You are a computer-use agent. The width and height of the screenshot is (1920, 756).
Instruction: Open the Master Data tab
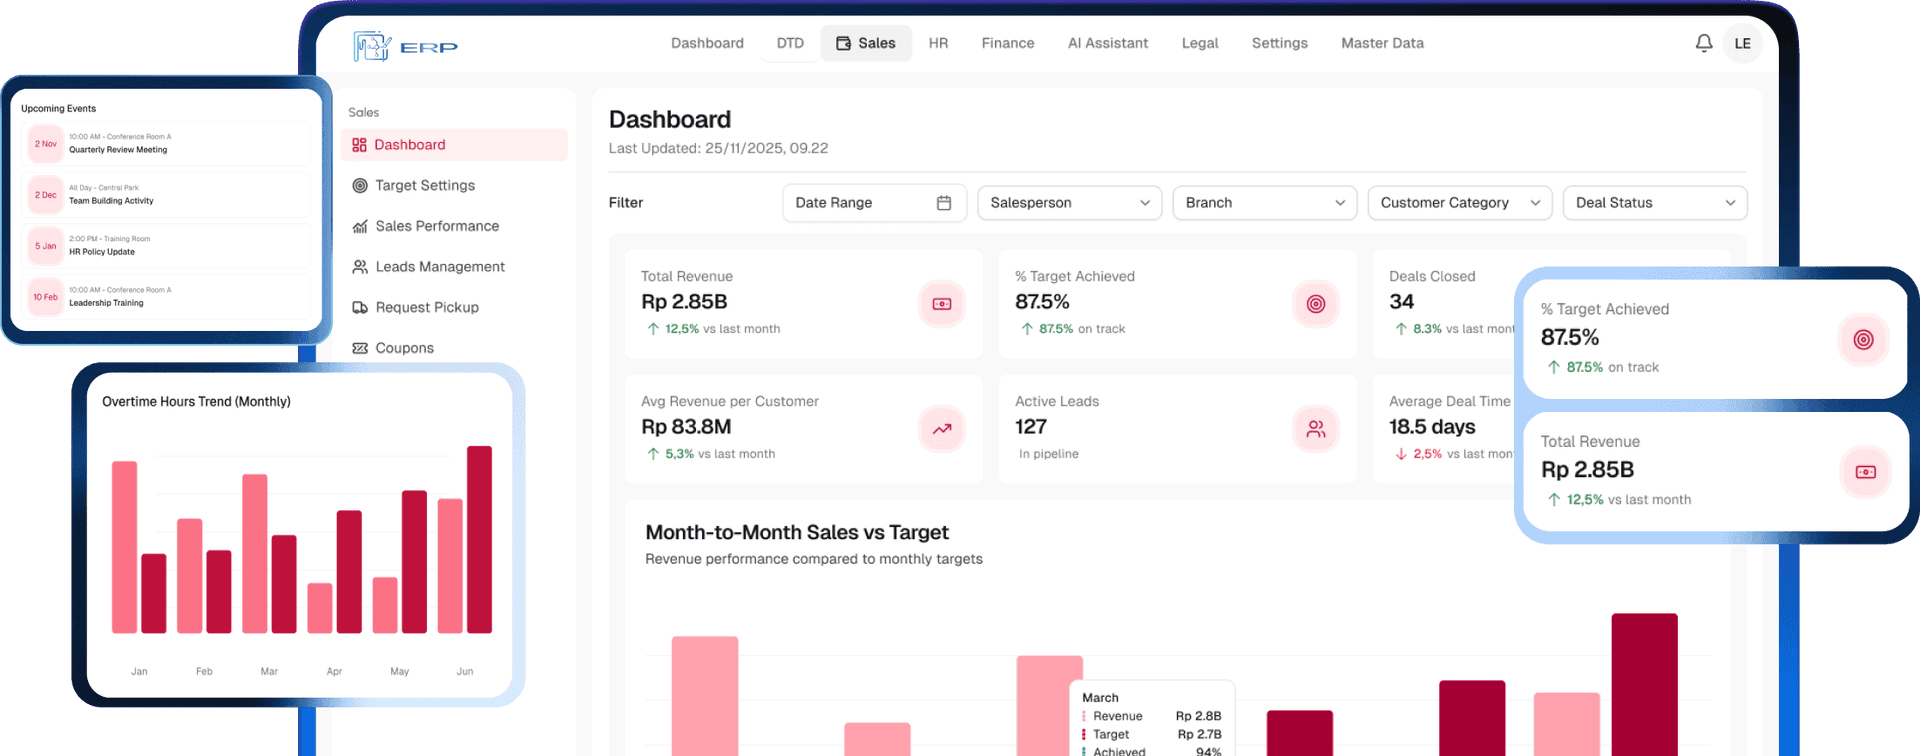click(x=1382, y=43)
